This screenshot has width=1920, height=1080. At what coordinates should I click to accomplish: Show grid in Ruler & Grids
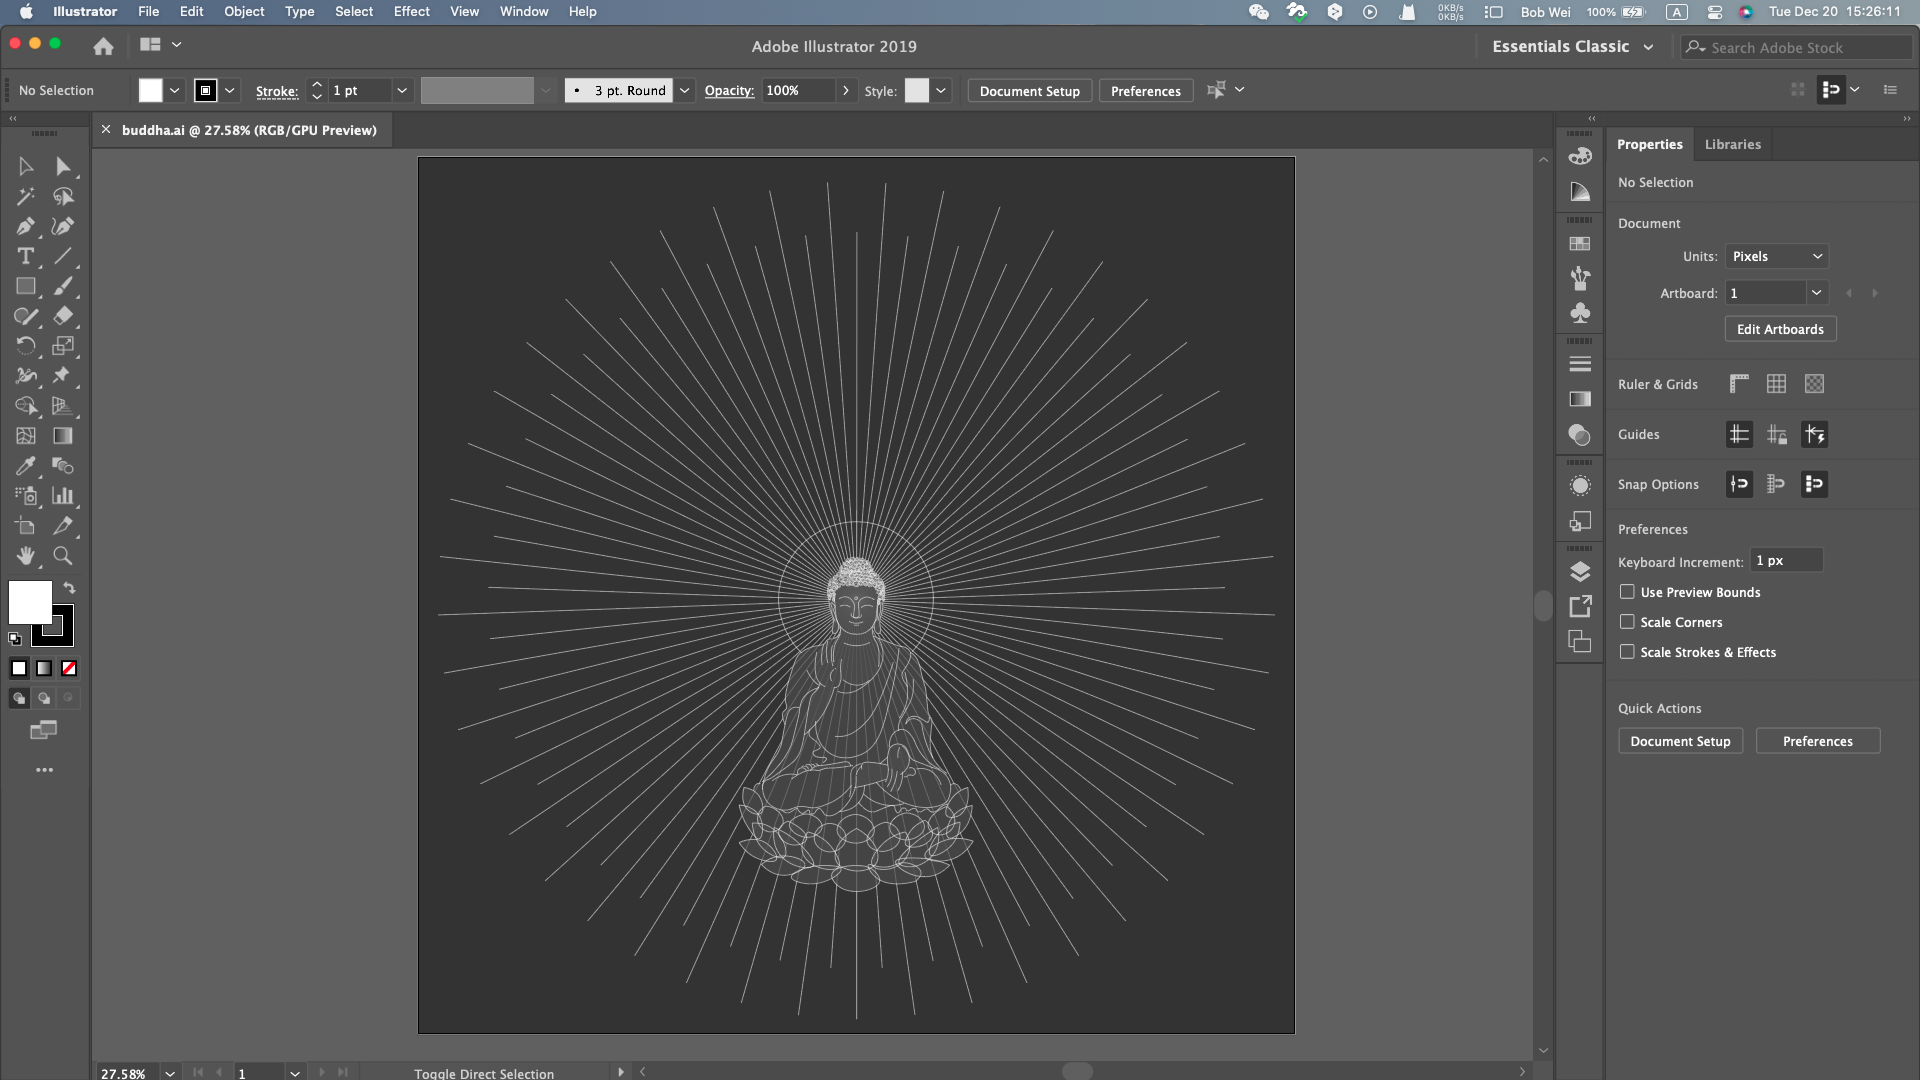point(1776,384)
